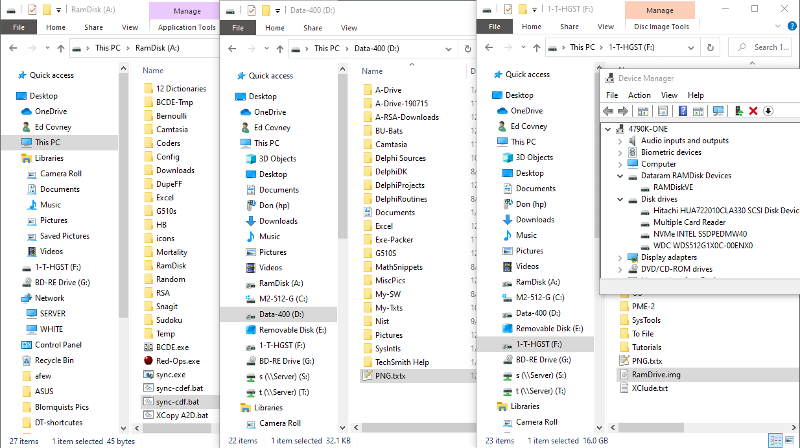The image size is (800, 448).
Task: Select Multiple Card Reader device
Action: pos(689,222)
